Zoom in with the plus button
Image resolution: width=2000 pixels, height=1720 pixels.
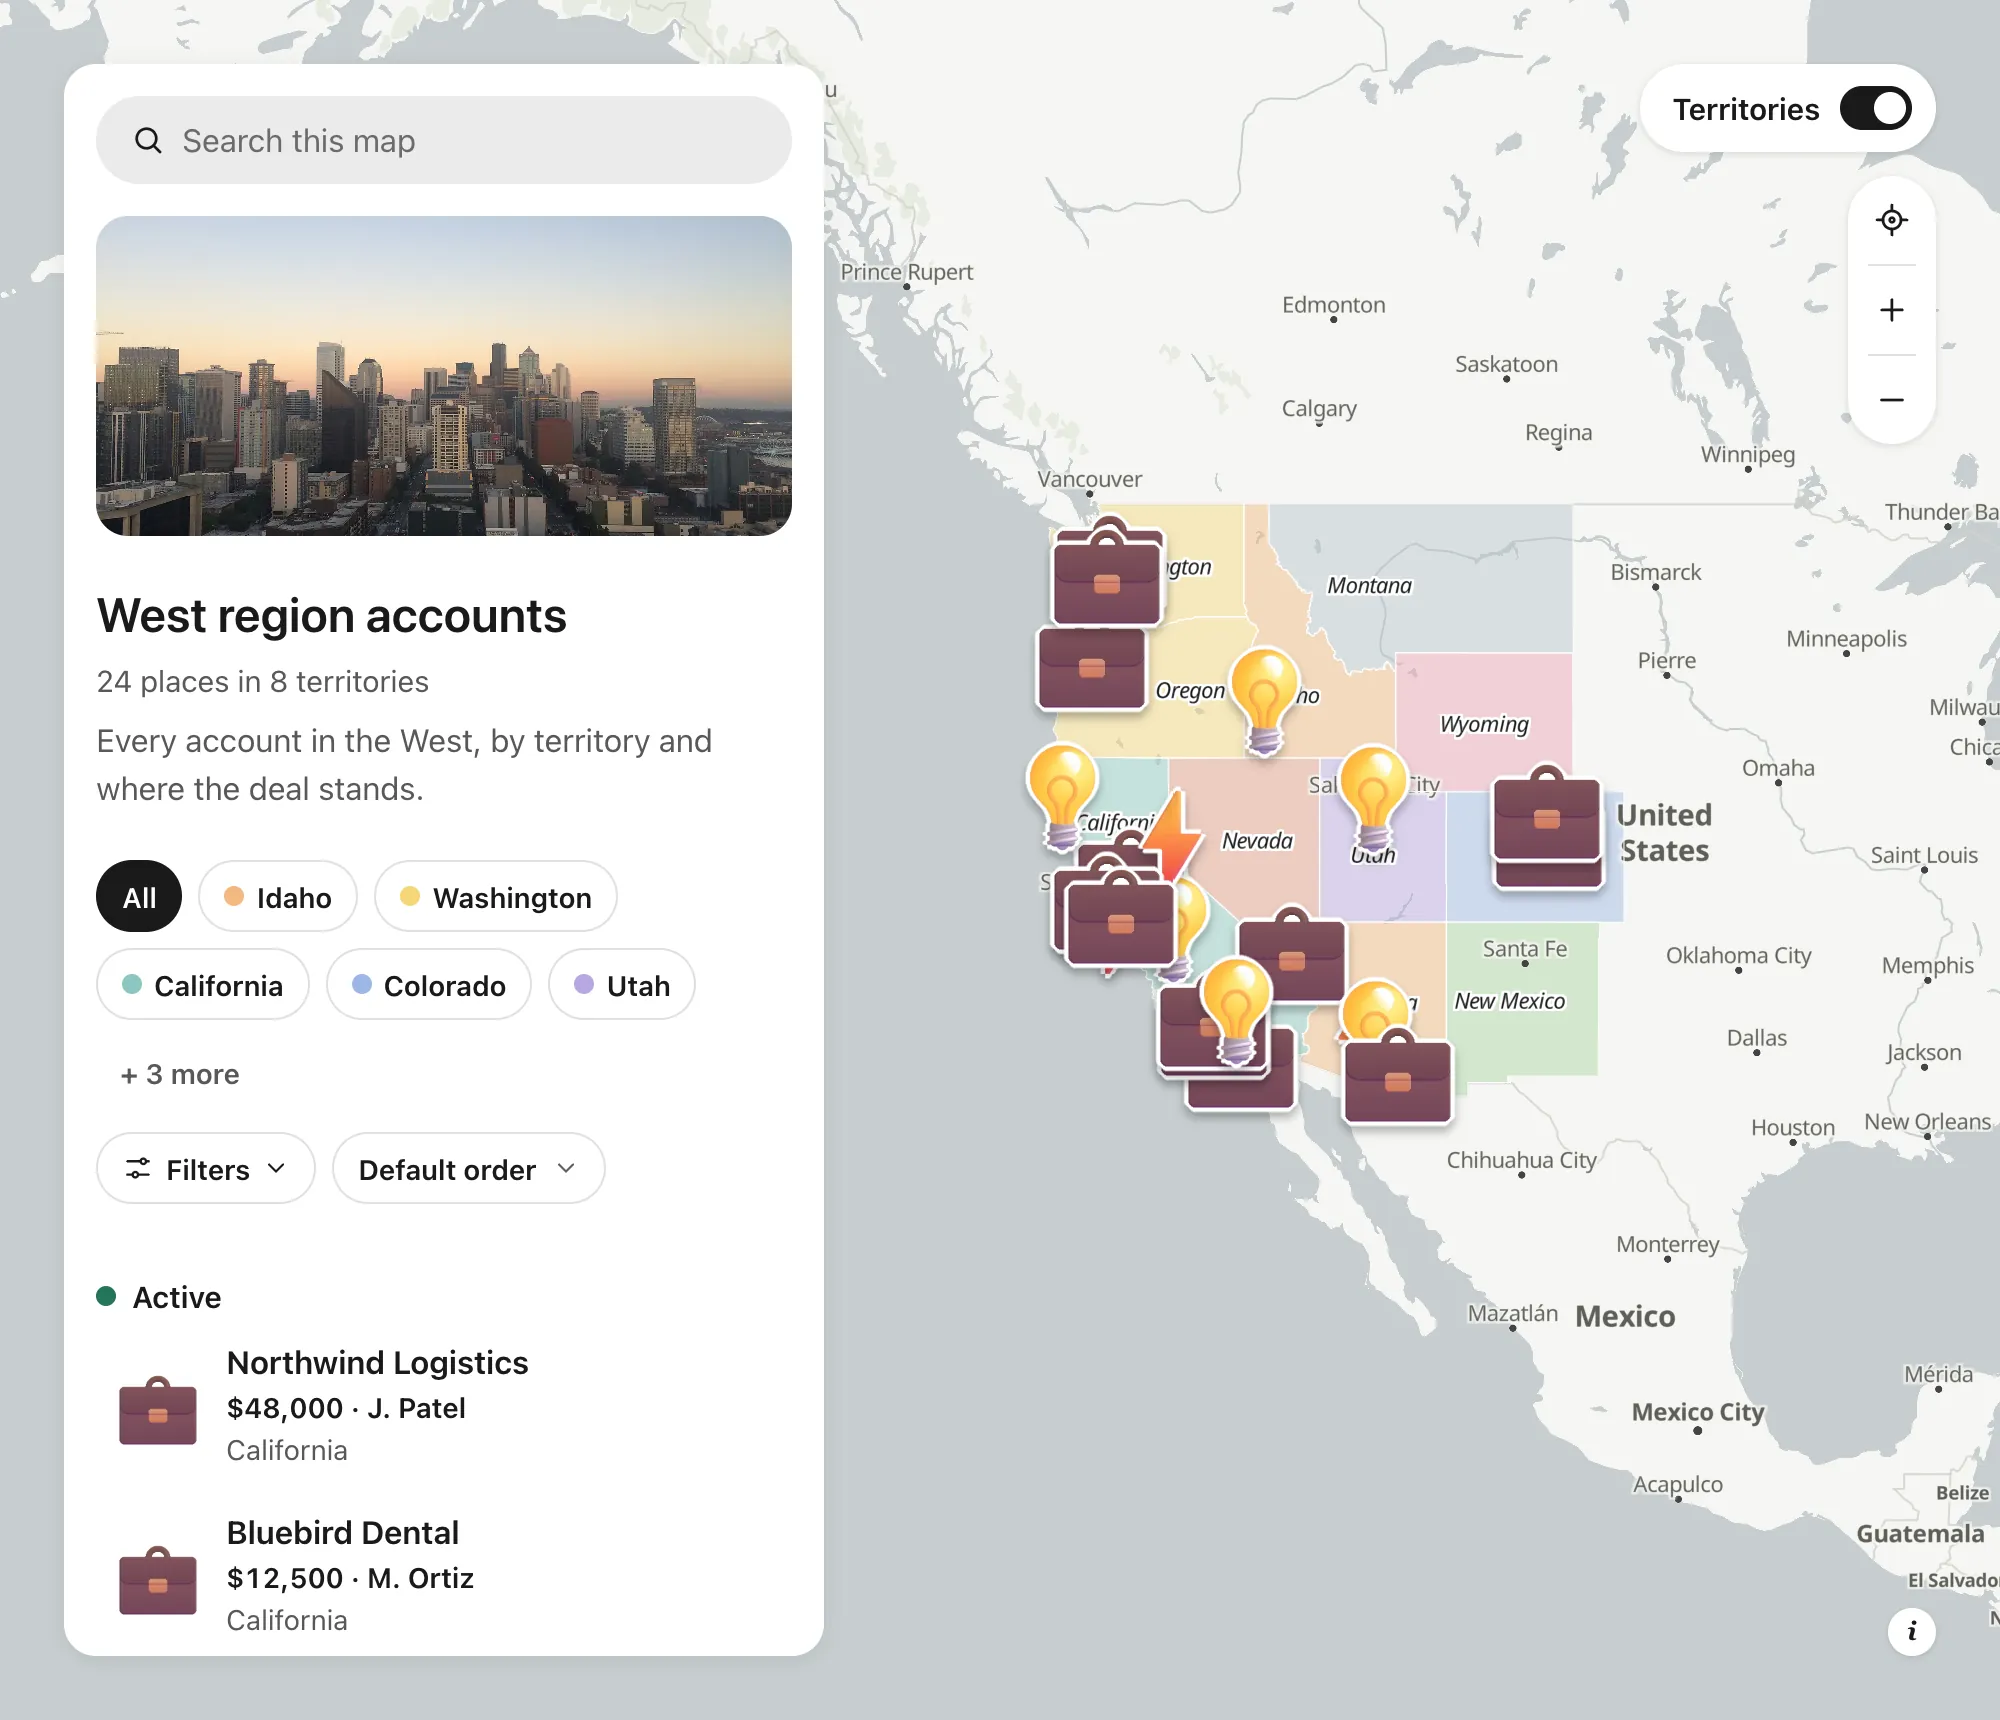pyautogui.click(x=1891, y=310)
